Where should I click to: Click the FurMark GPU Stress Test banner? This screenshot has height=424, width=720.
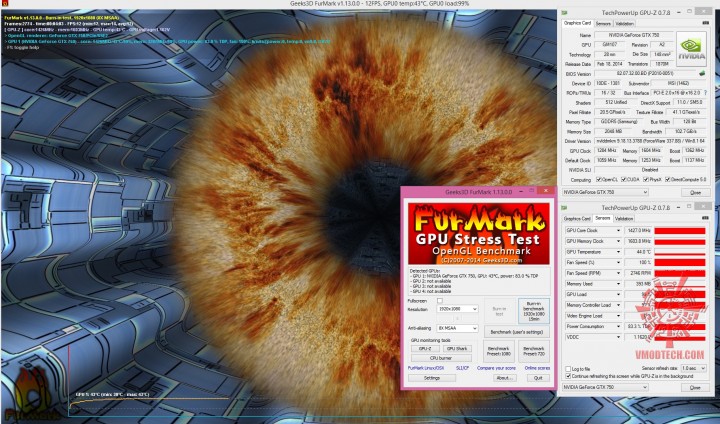tap(478, 234)
